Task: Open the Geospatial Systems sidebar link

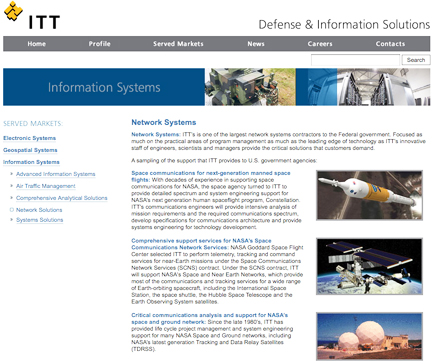Action: click(30, 150)
